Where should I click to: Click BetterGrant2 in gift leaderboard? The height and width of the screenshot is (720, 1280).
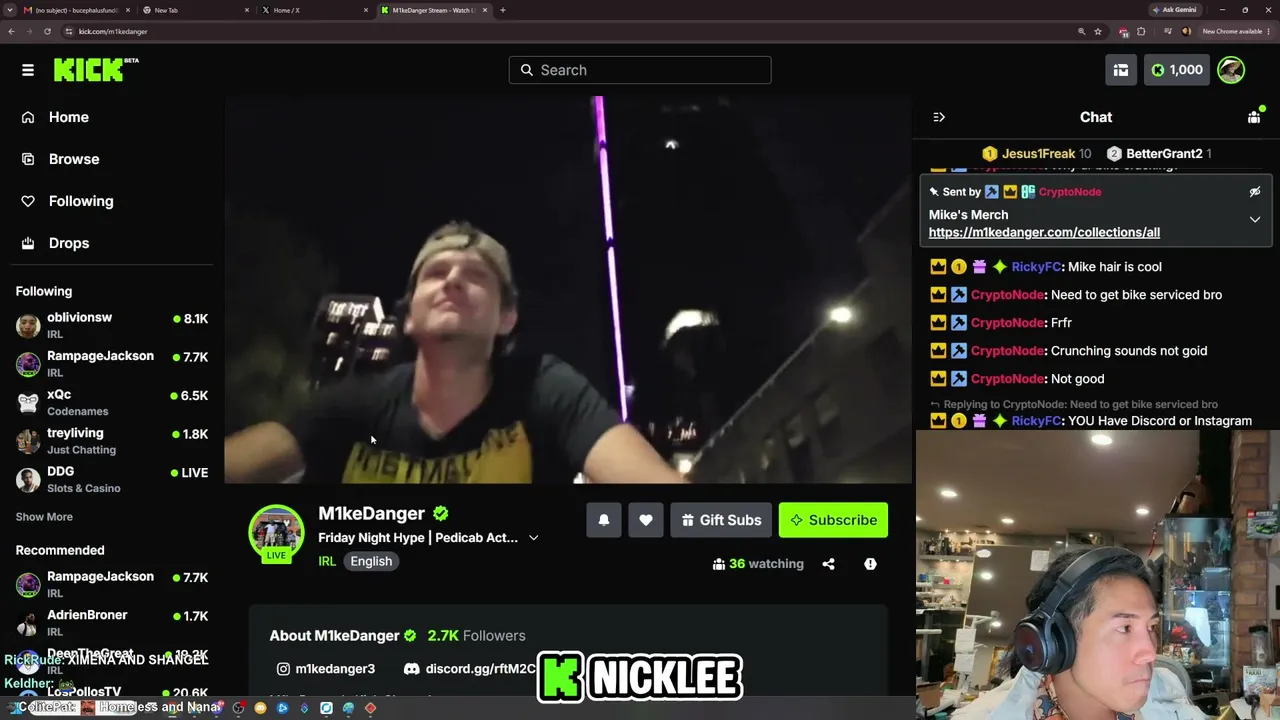1159,154
